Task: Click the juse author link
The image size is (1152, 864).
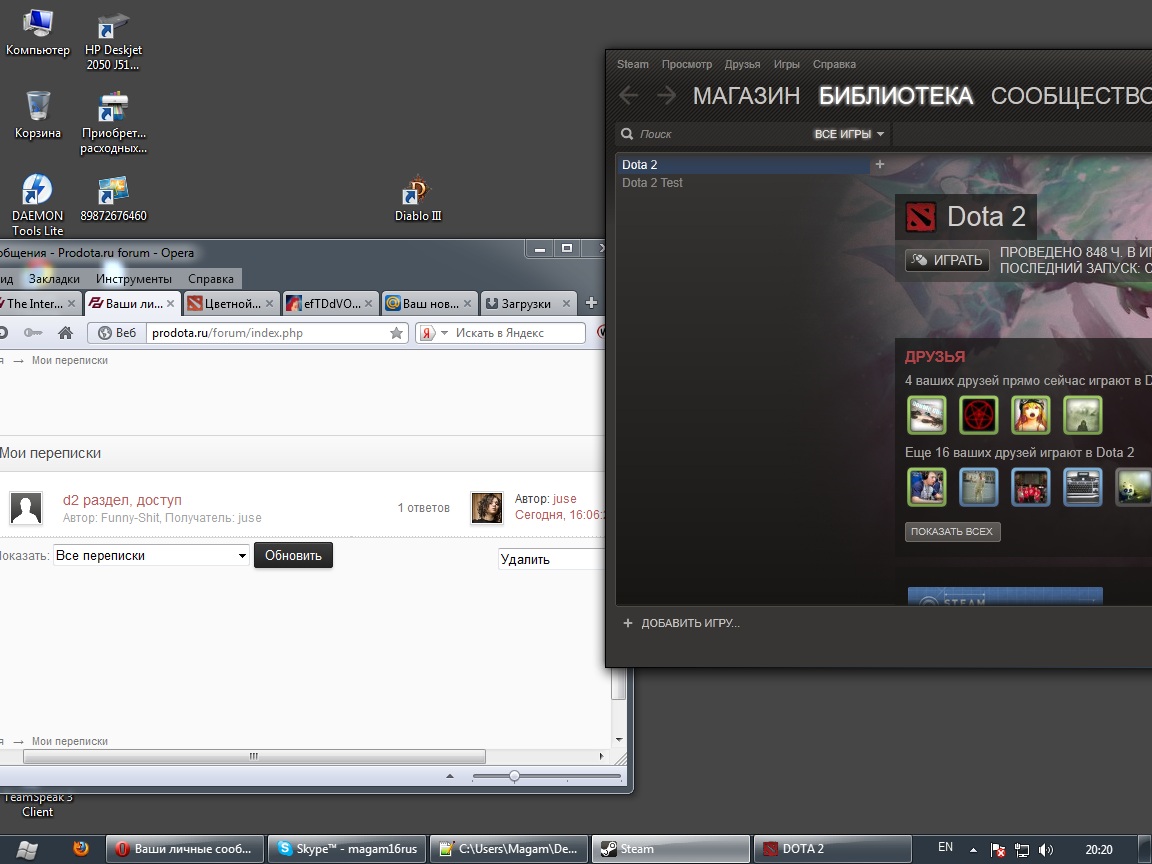Action: (565, 499)
